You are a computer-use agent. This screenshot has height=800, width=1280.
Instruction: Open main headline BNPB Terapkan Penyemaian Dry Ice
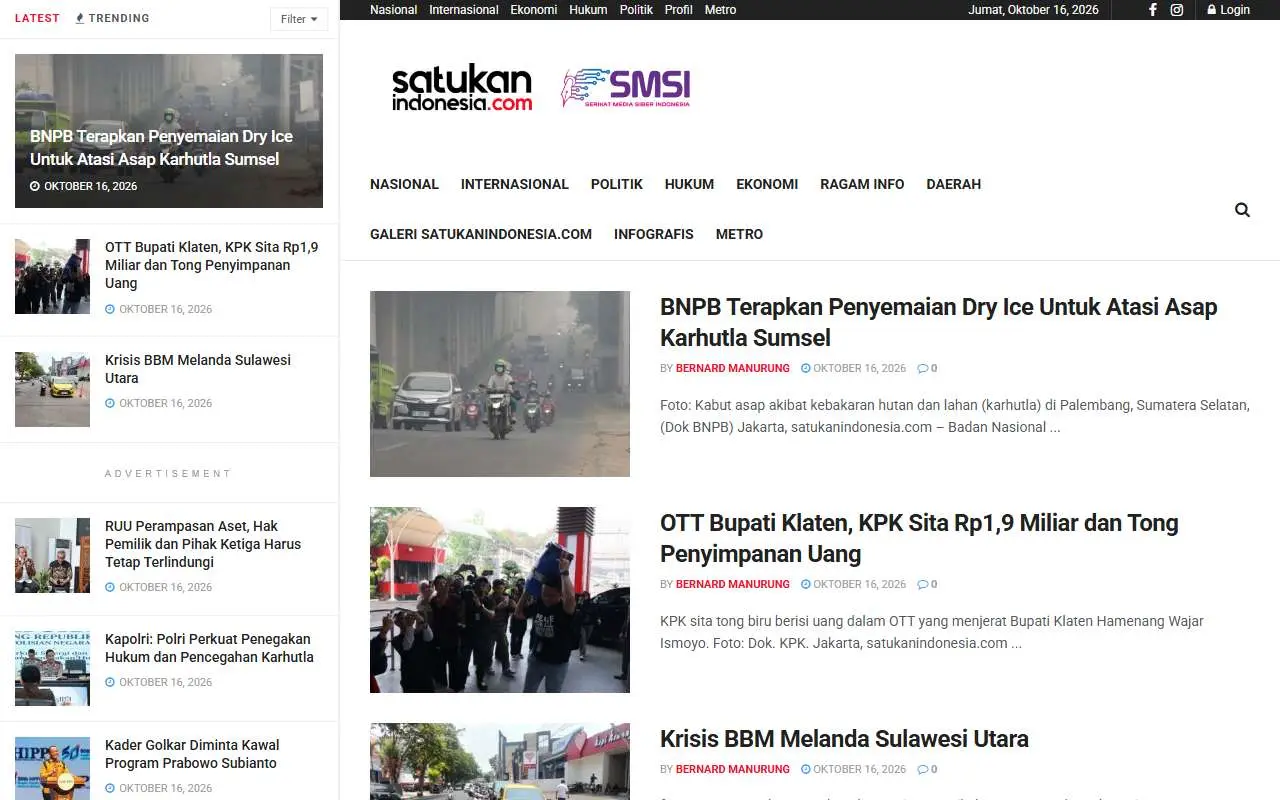click(938, 322)
